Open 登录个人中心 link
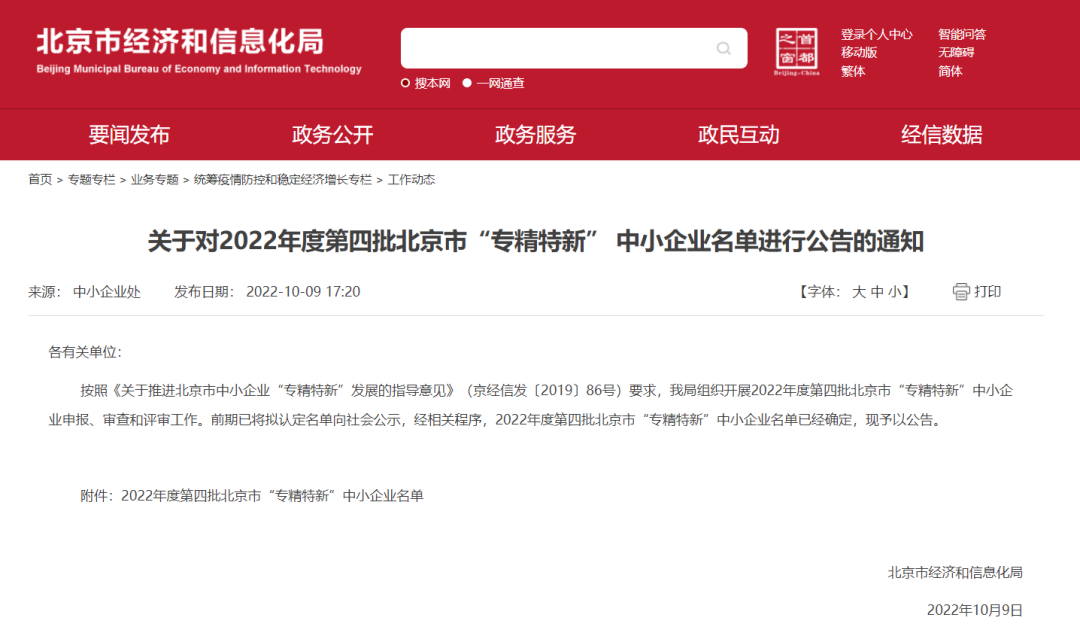This screenshot has width=1080, height=636. pyautogui.click(x=876, y=34)
